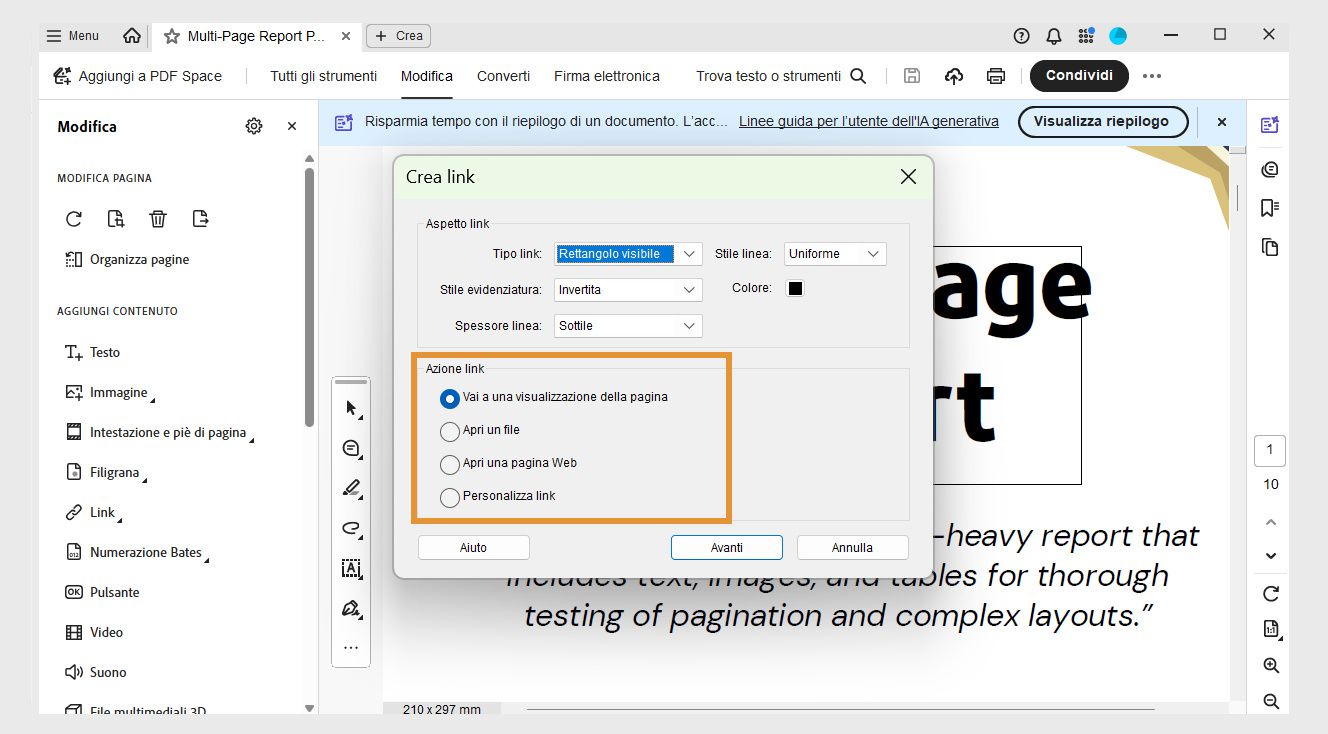
Task: Open the 'Tipo link' dropdown
Action: pos(688,253)
